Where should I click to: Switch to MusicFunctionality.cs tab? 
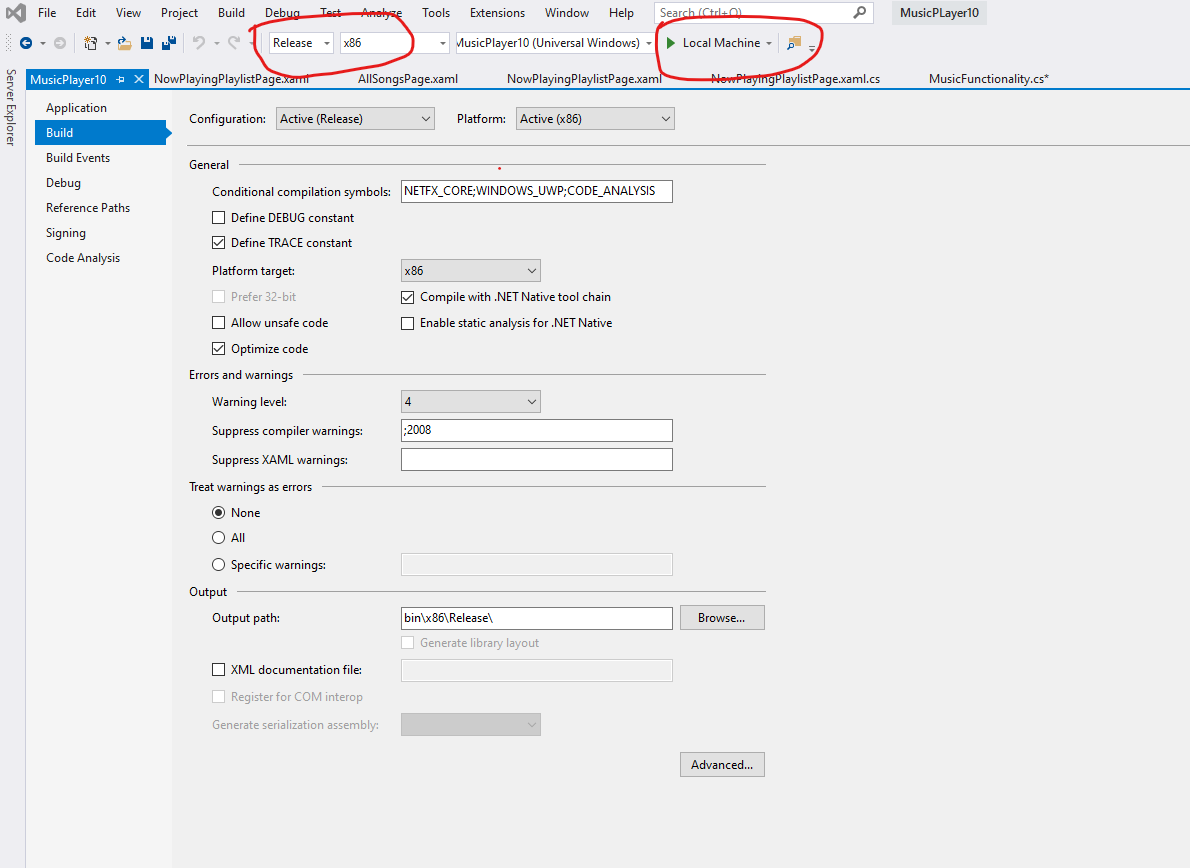pyautogui.click(x=988, y=79)
